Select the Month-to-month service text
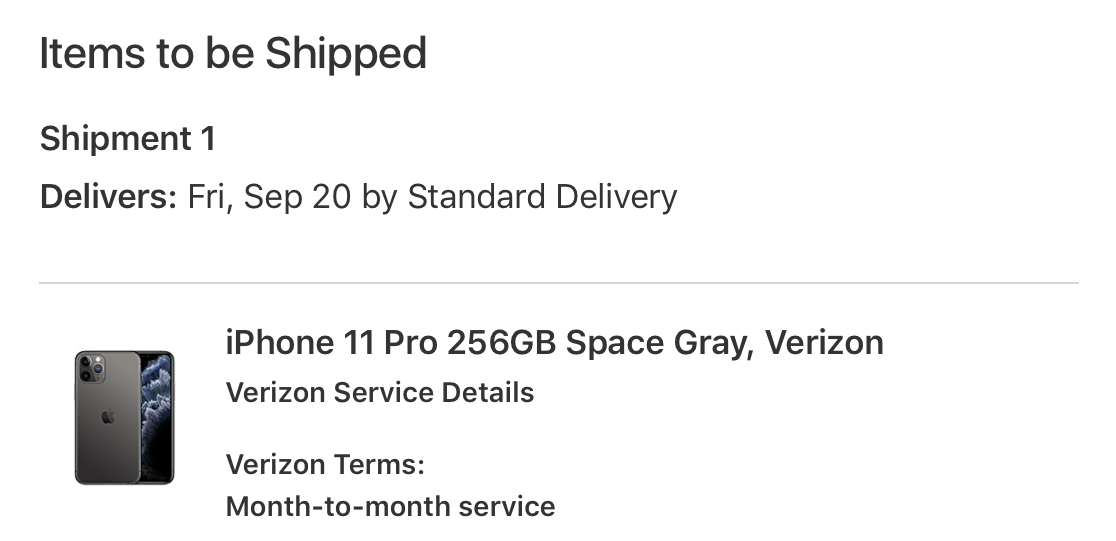 390,507
